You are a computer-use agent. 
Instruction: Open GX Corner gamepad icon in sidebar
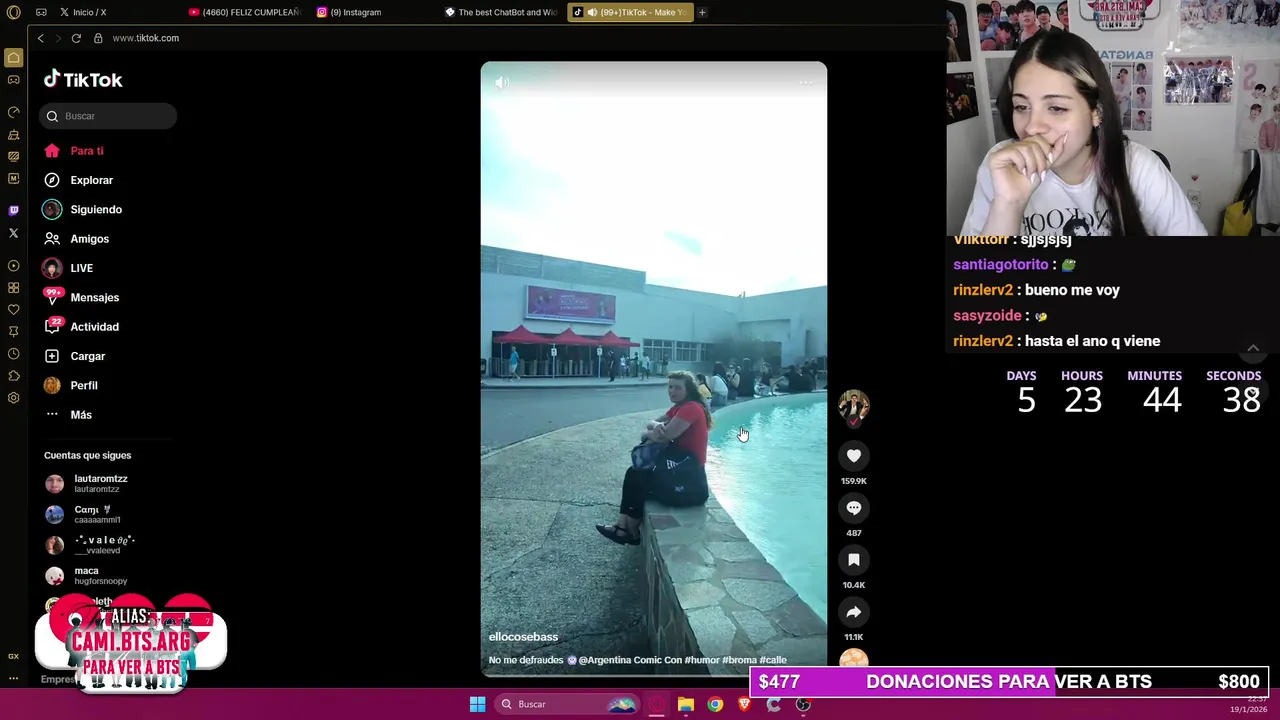[x=13, y=80]
